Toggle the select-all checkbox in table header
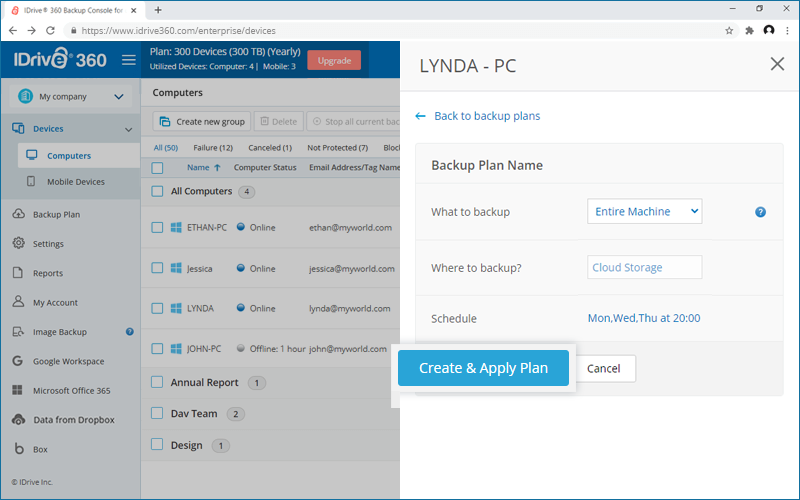Viewport: 800px width, 500px height. pyautogui.click(x=157, y=168)
